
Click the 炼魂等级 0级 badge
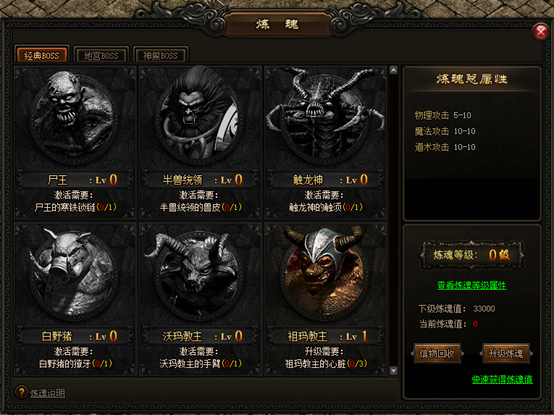pyautogui.click(x=472, y=255)
